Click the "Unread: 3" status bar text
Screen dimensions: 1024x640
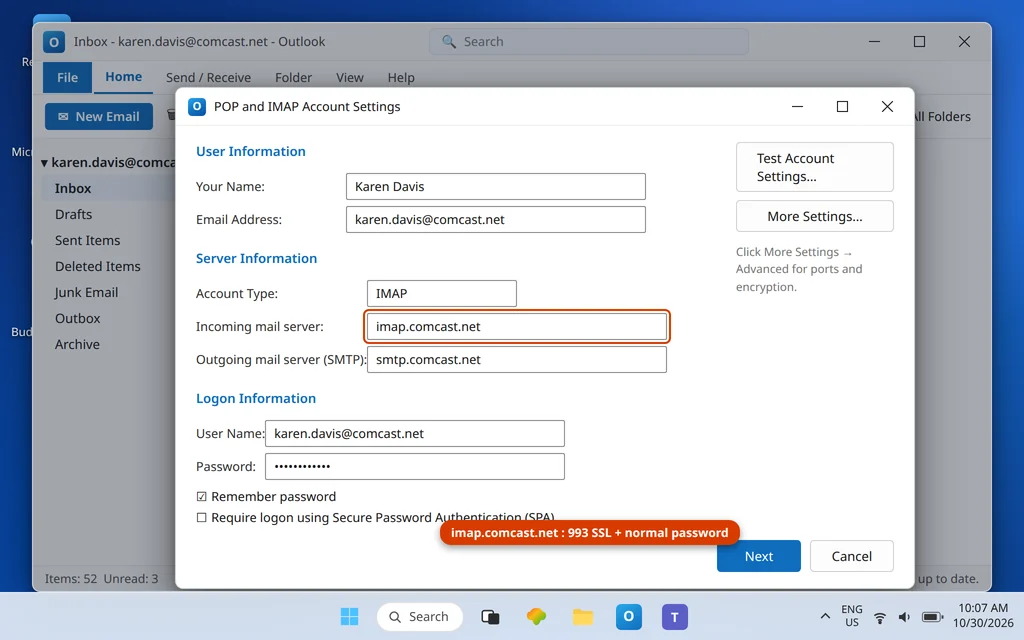pos(131,579)
